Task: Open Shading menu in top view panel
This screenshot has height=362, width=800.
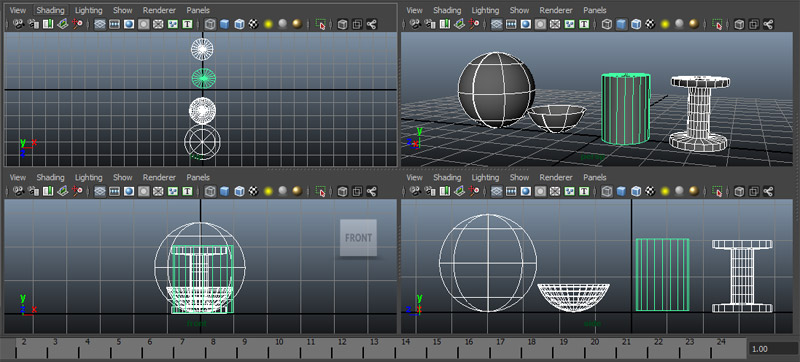Action: pyautogui.click(x=51, y=10)
